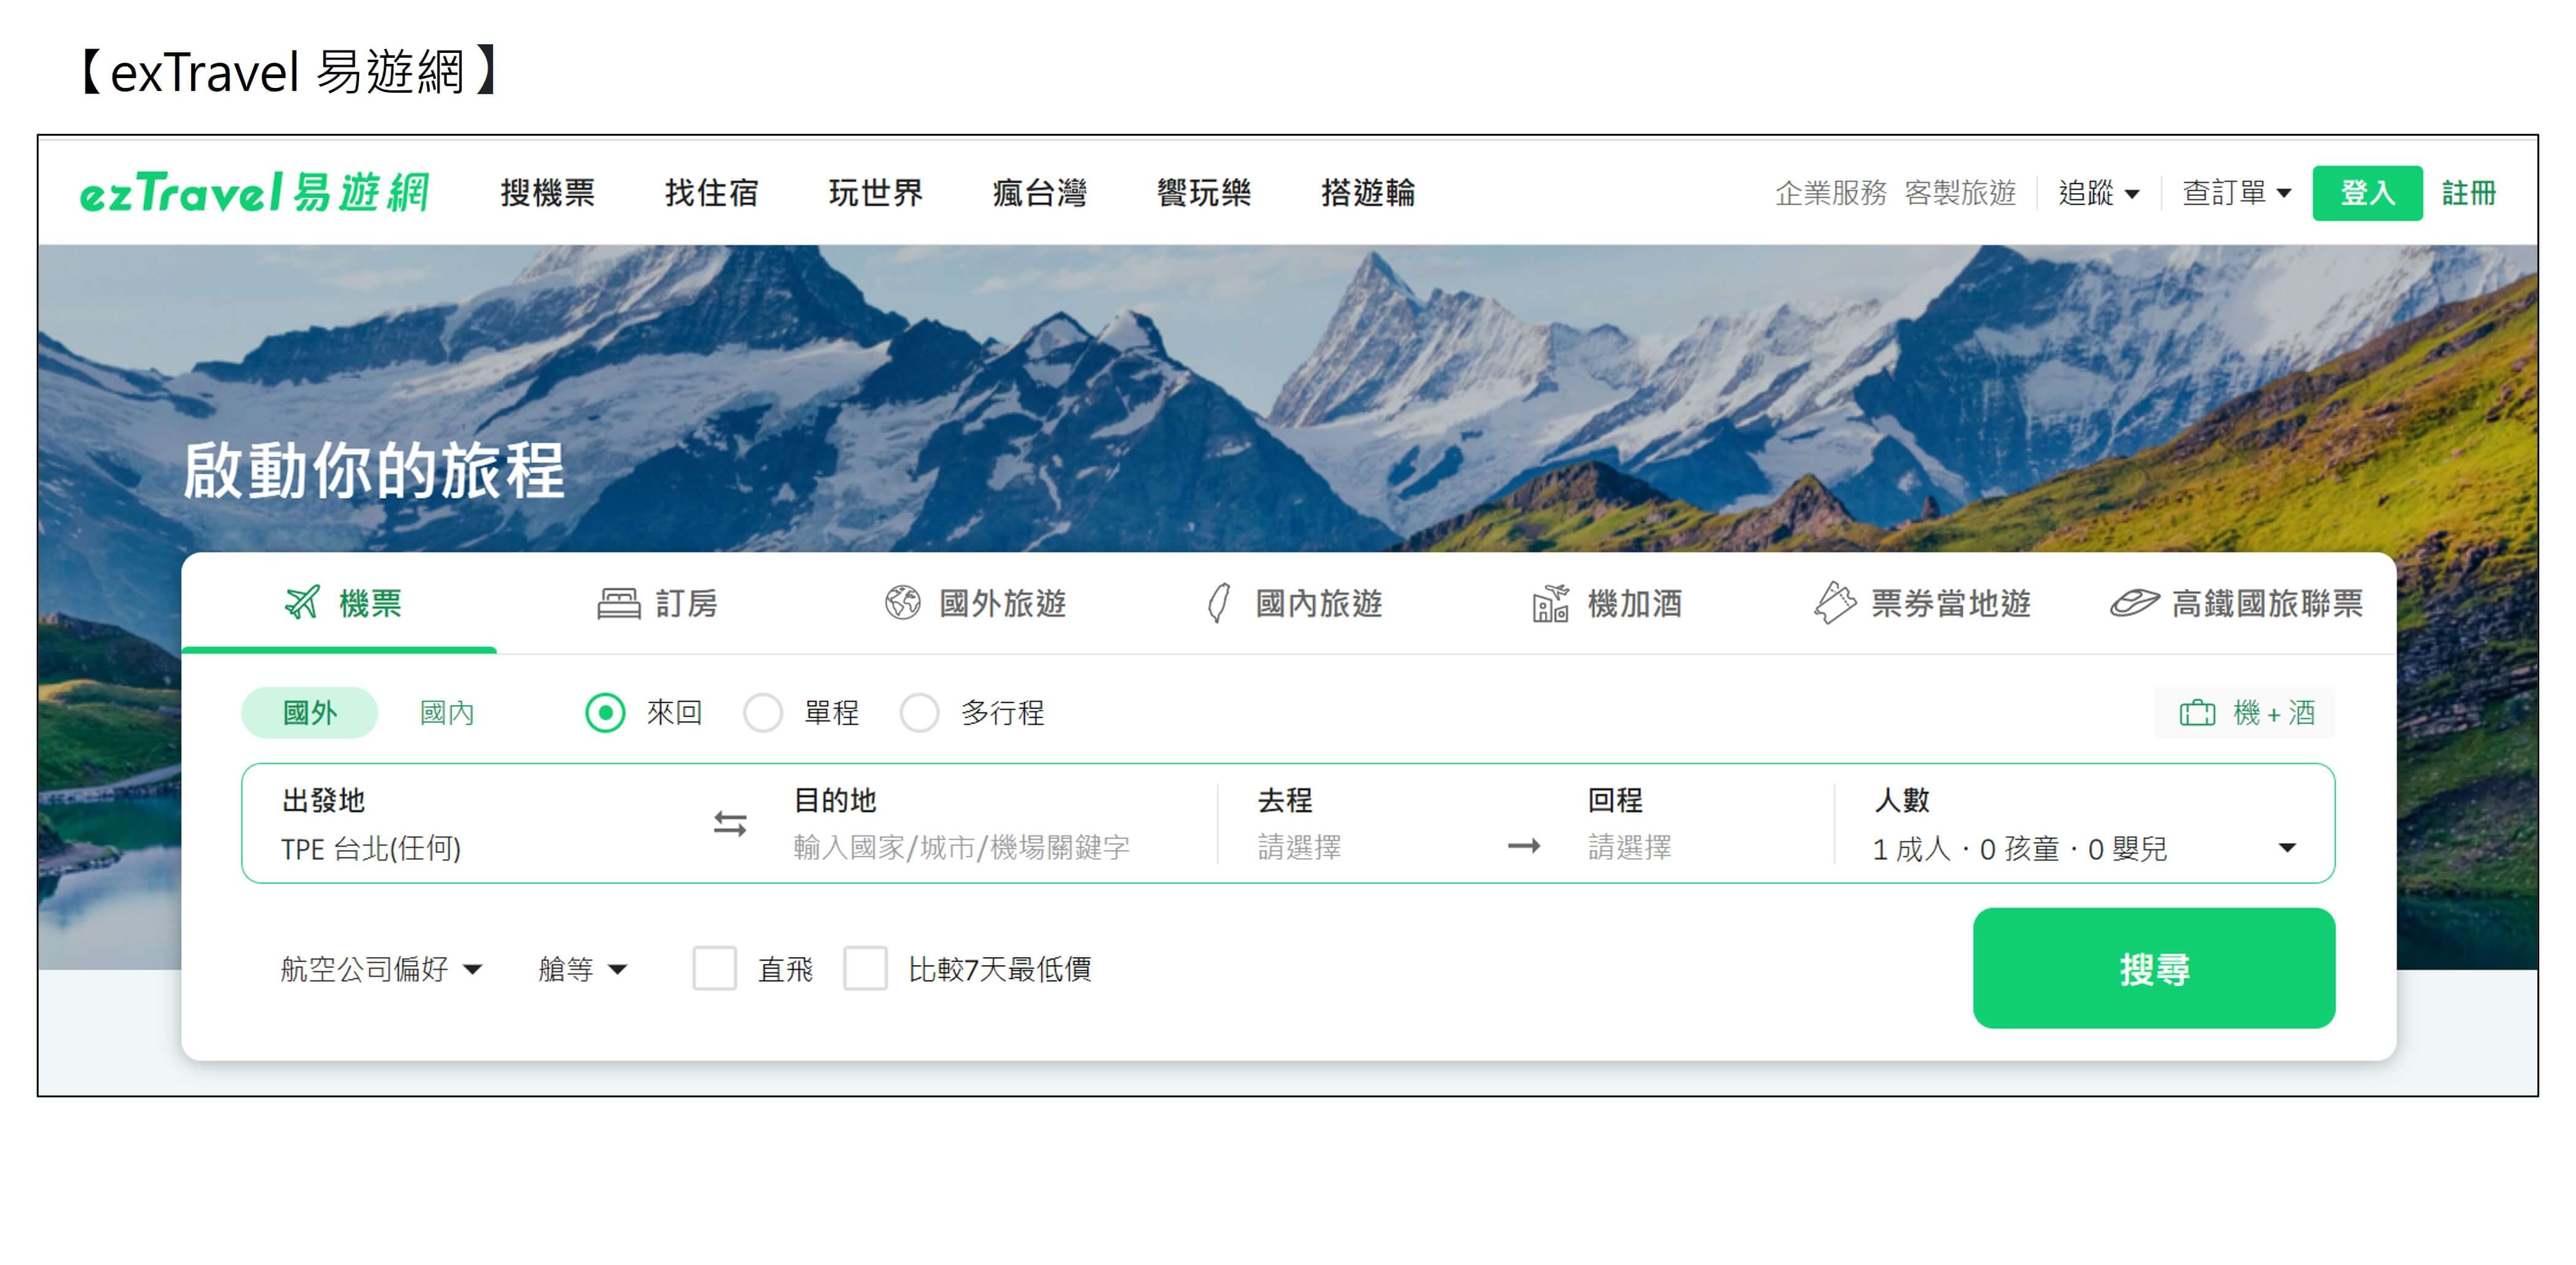This screenshot has width=2576, height=1265.
Task: Choose the 回程 return date field
Action: 1700,824
